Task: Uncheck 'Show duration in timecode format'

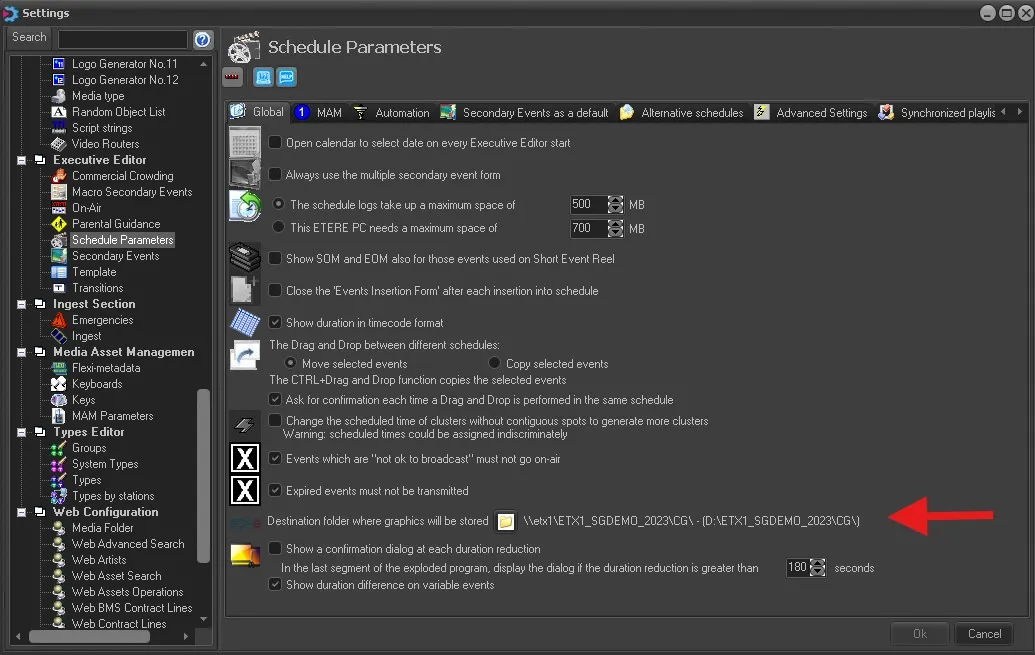Action: tap(275, 323)
